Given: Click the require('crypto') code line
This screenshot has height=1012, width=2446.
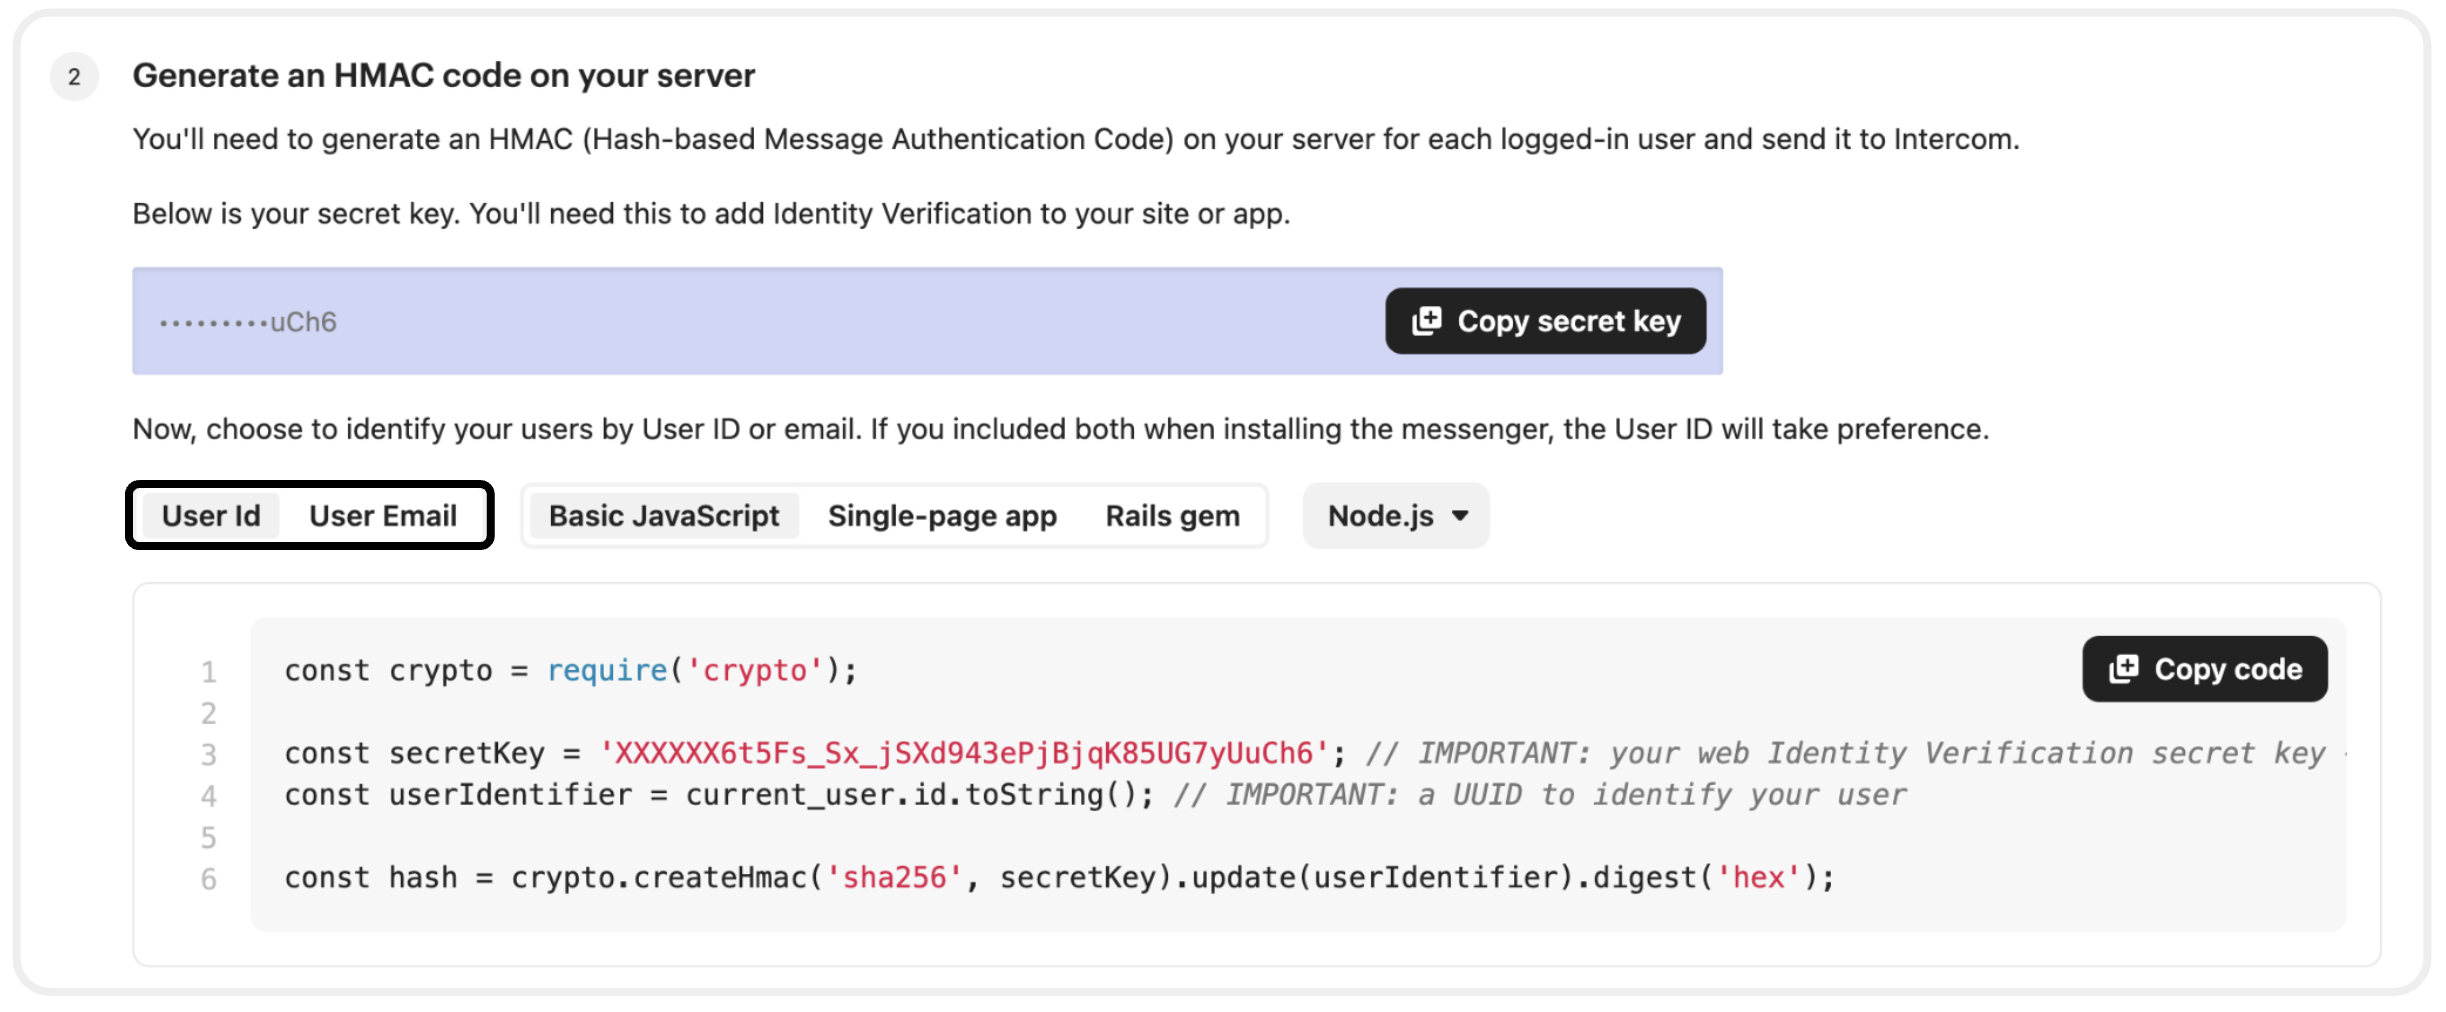Looking at the screenshot, I should (x=570, y=670).
